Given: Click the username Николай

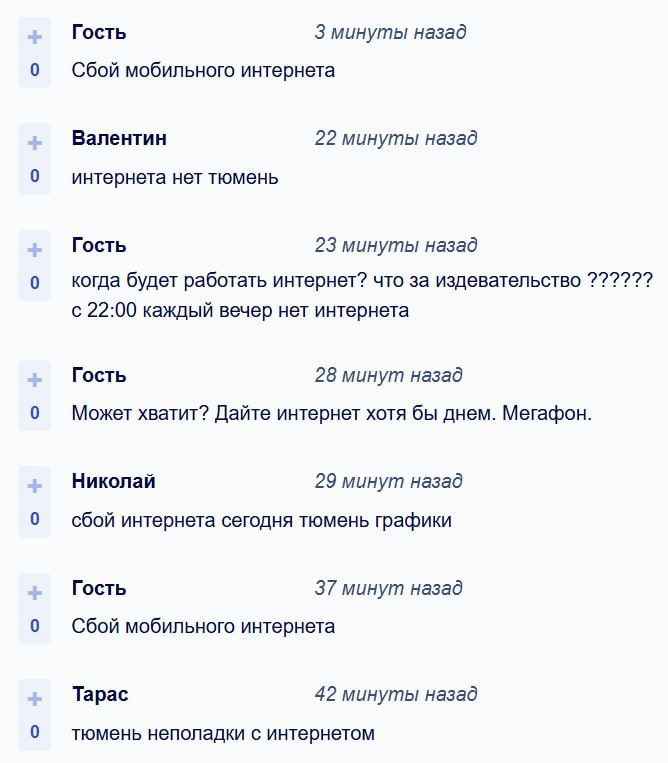Looking at the screenshot, I should [x=113, y=481].
